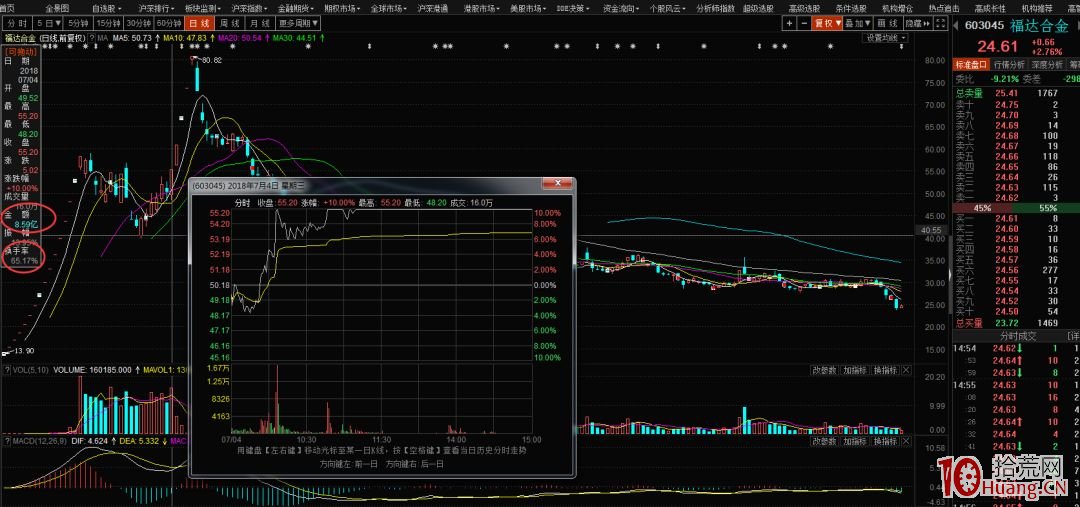
Task: Select 标准盘口 tab
Action: pyautogui.click(x=971, y=64)
